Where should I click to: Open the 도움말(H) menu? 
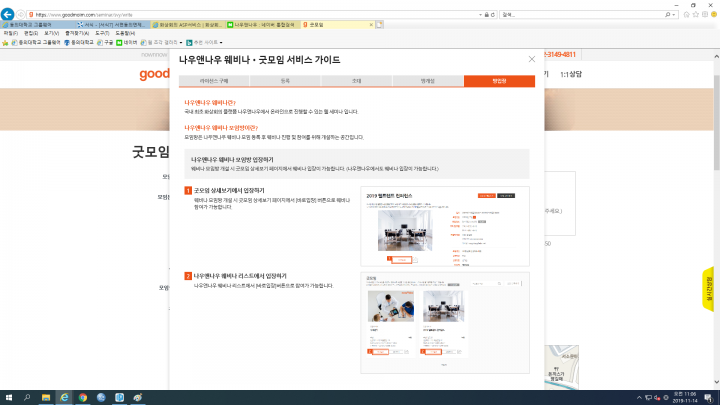pyautogui.click(x=125, y=34)
